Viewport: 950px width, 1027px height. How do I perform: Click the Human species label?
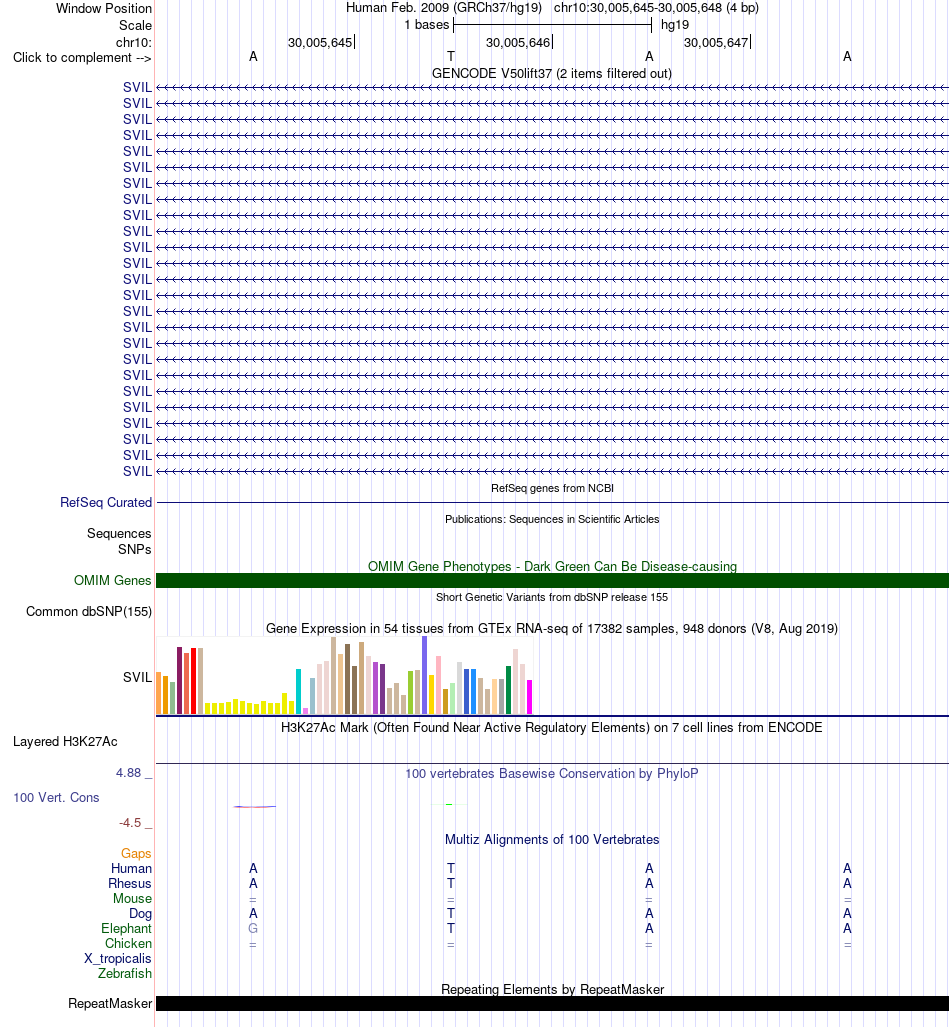tap(131, 868)
